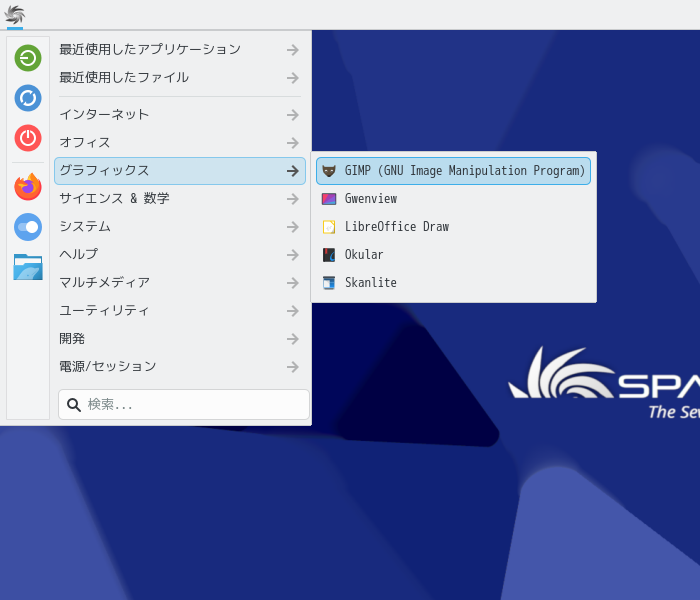700x600 pixels.
Task: Expand 開発 submenu arrow
Action: pos(293,339)
